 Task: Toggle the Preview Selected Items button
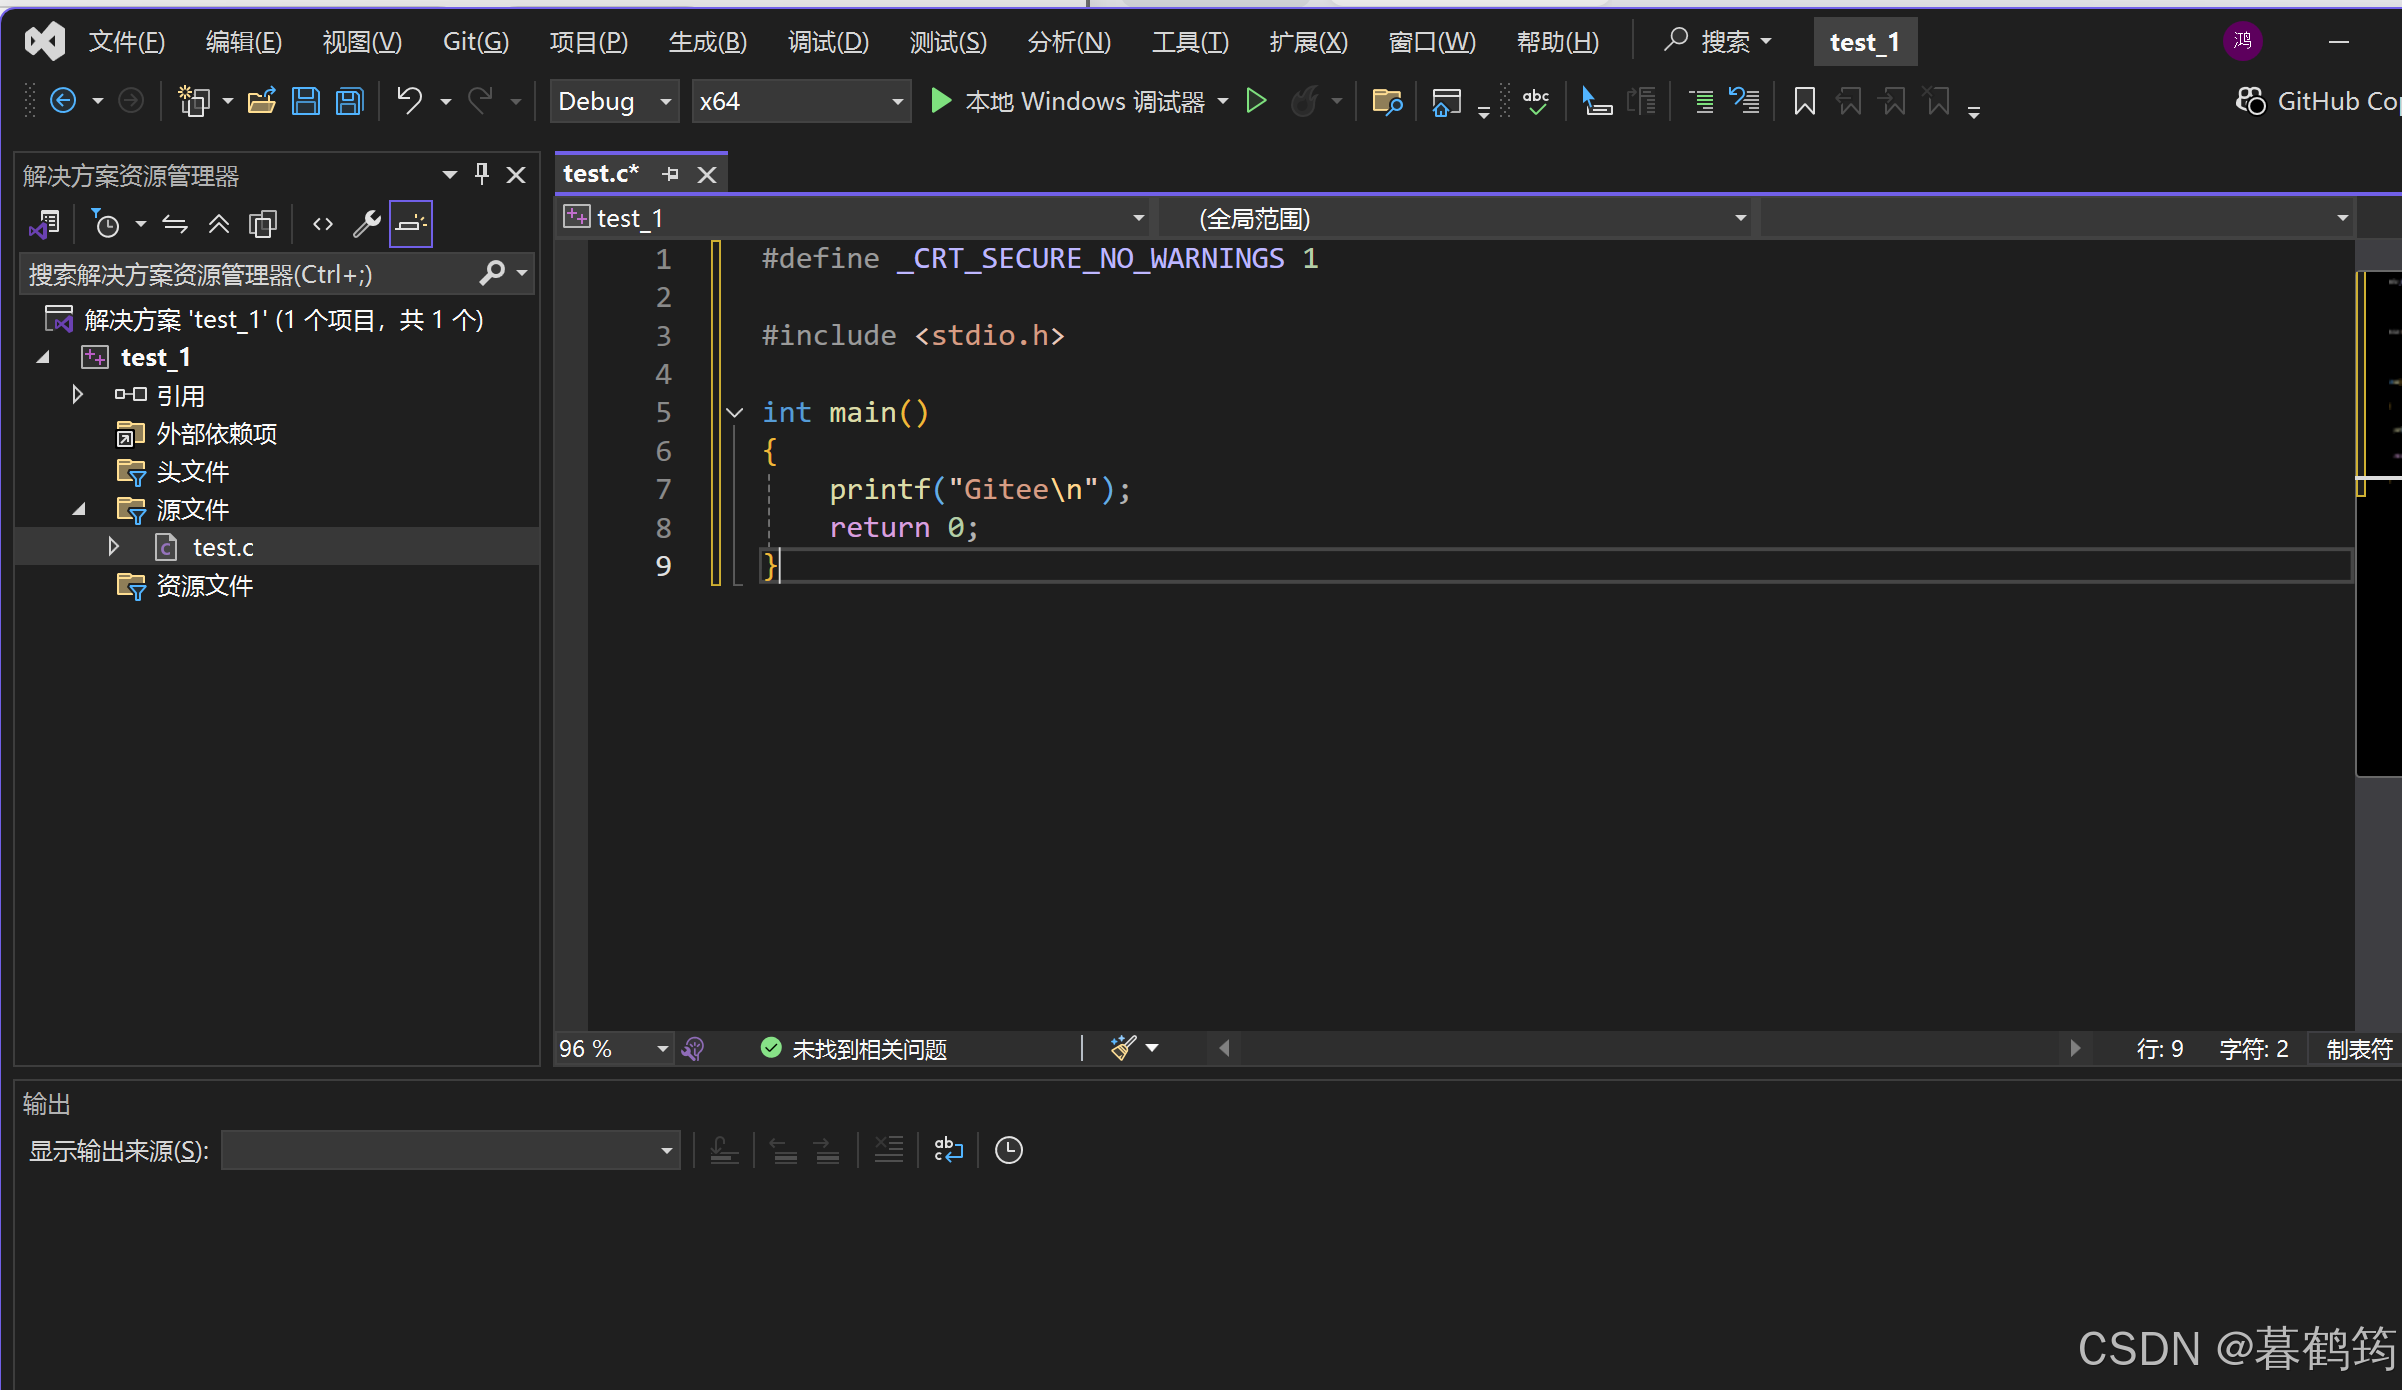(411, 224)
